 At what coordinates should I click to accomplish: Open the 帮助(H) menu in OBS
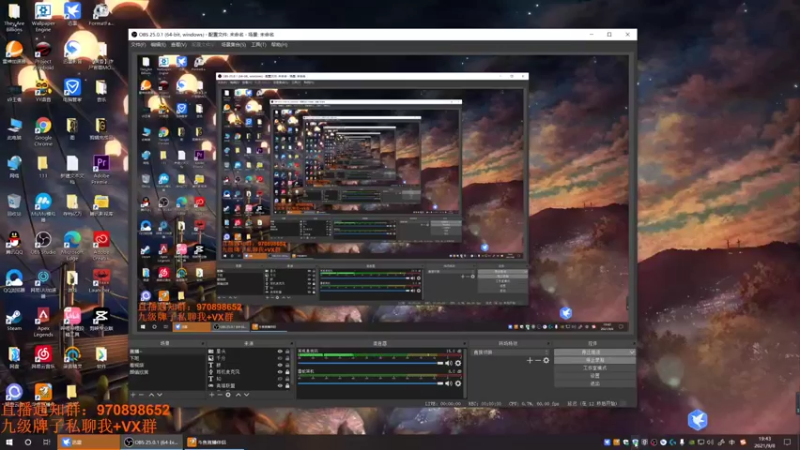click(279, 45)
